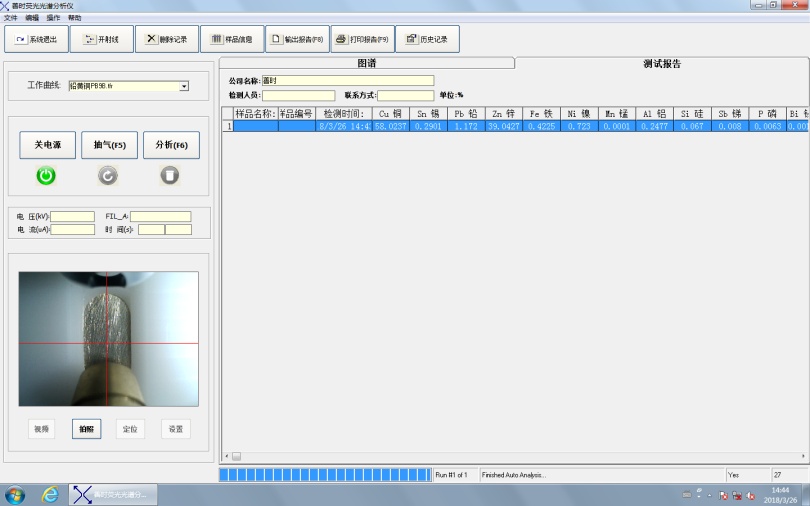Image resolution: width=810 pixels, height=506 pixels.
Task: Expand the 工作曲线 working curve dropdown
Action: [184, 86]
